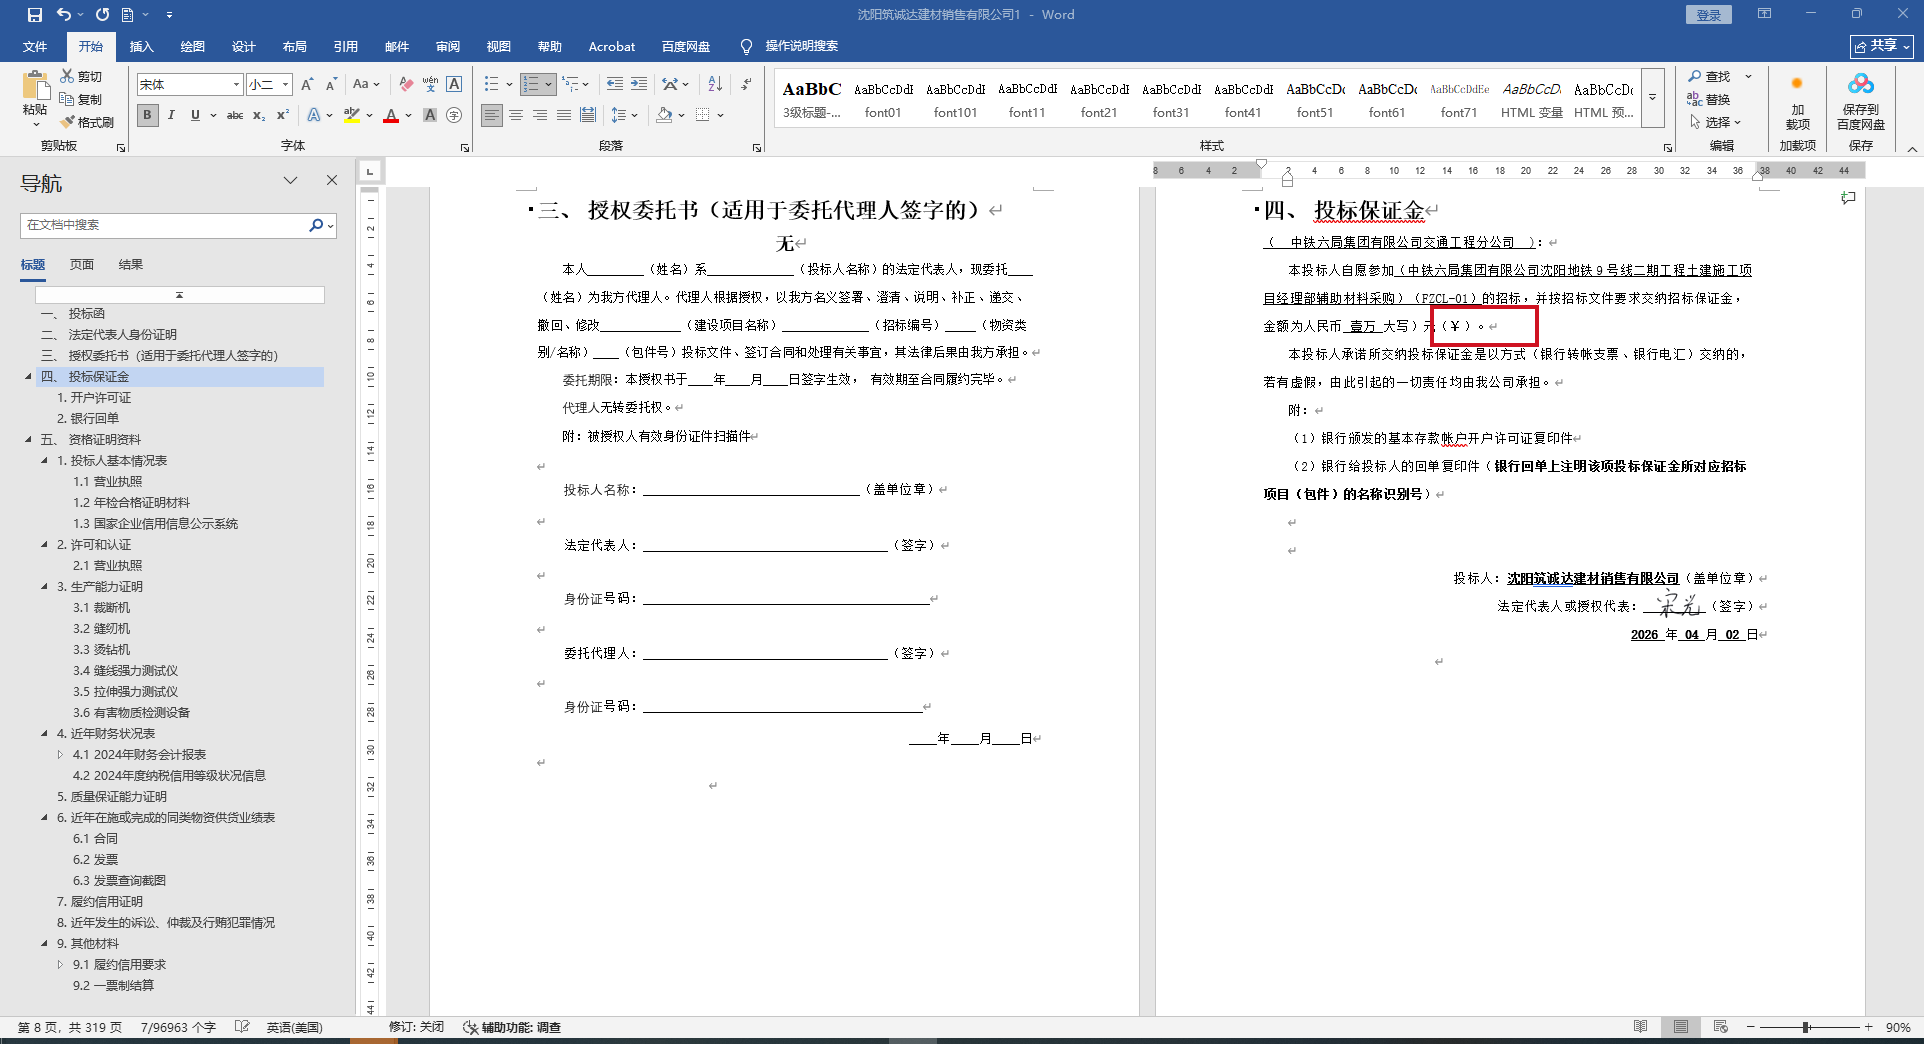Click the 登录 (Sign in) button
The height and width of the screenshot is (1044, 1924).
(1708, 15)
